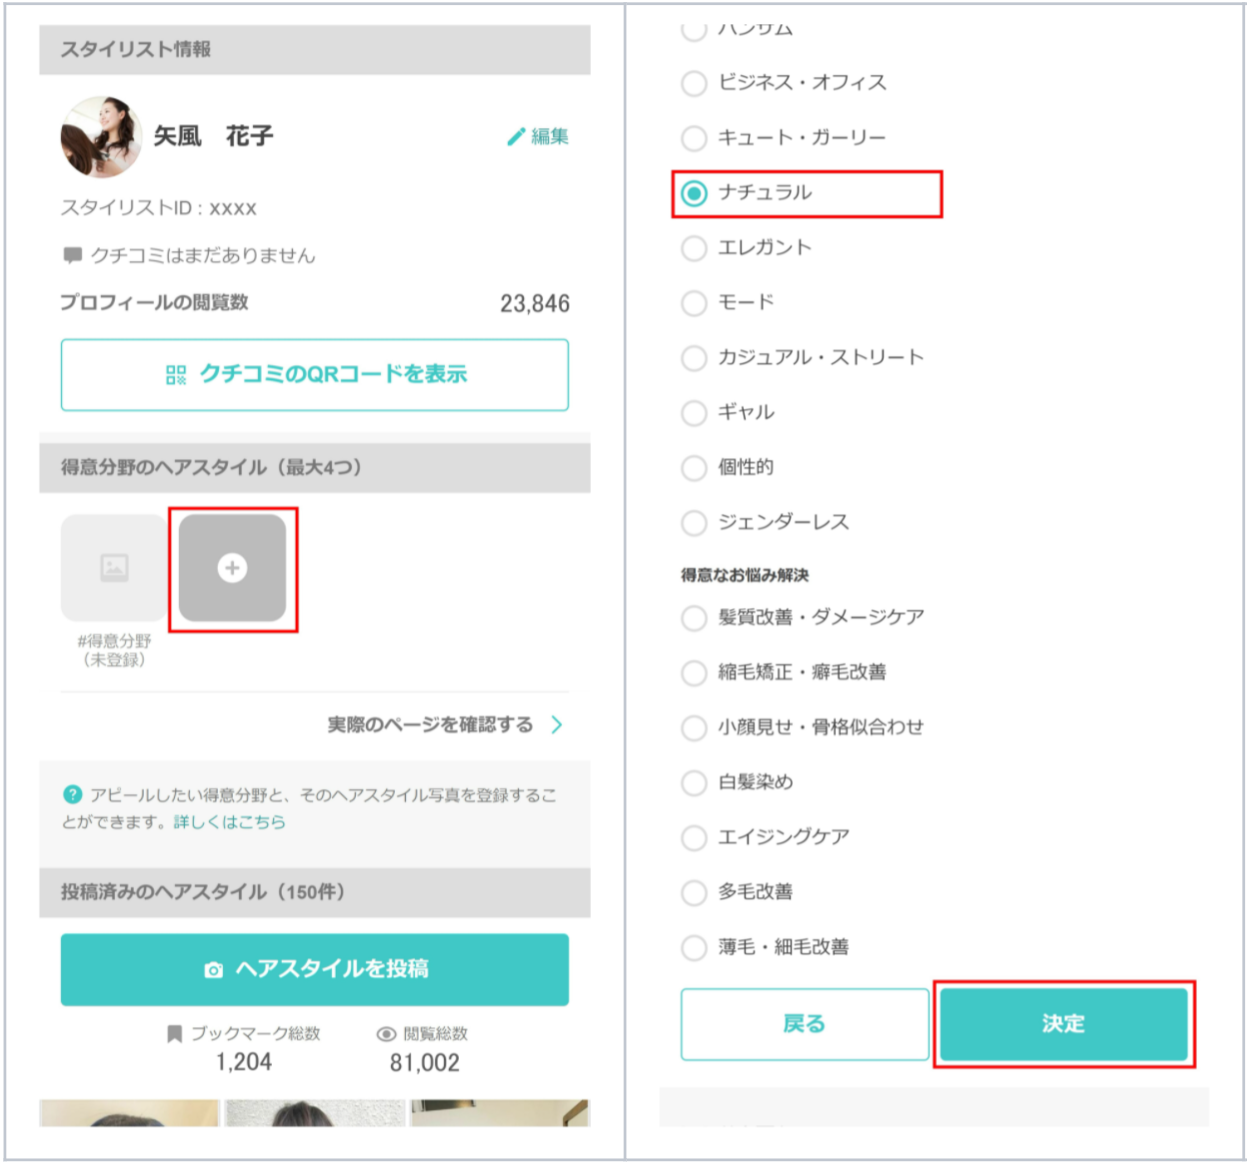
Task: Click the スタイリストID : xxxx text
Action: click(159, 208)
